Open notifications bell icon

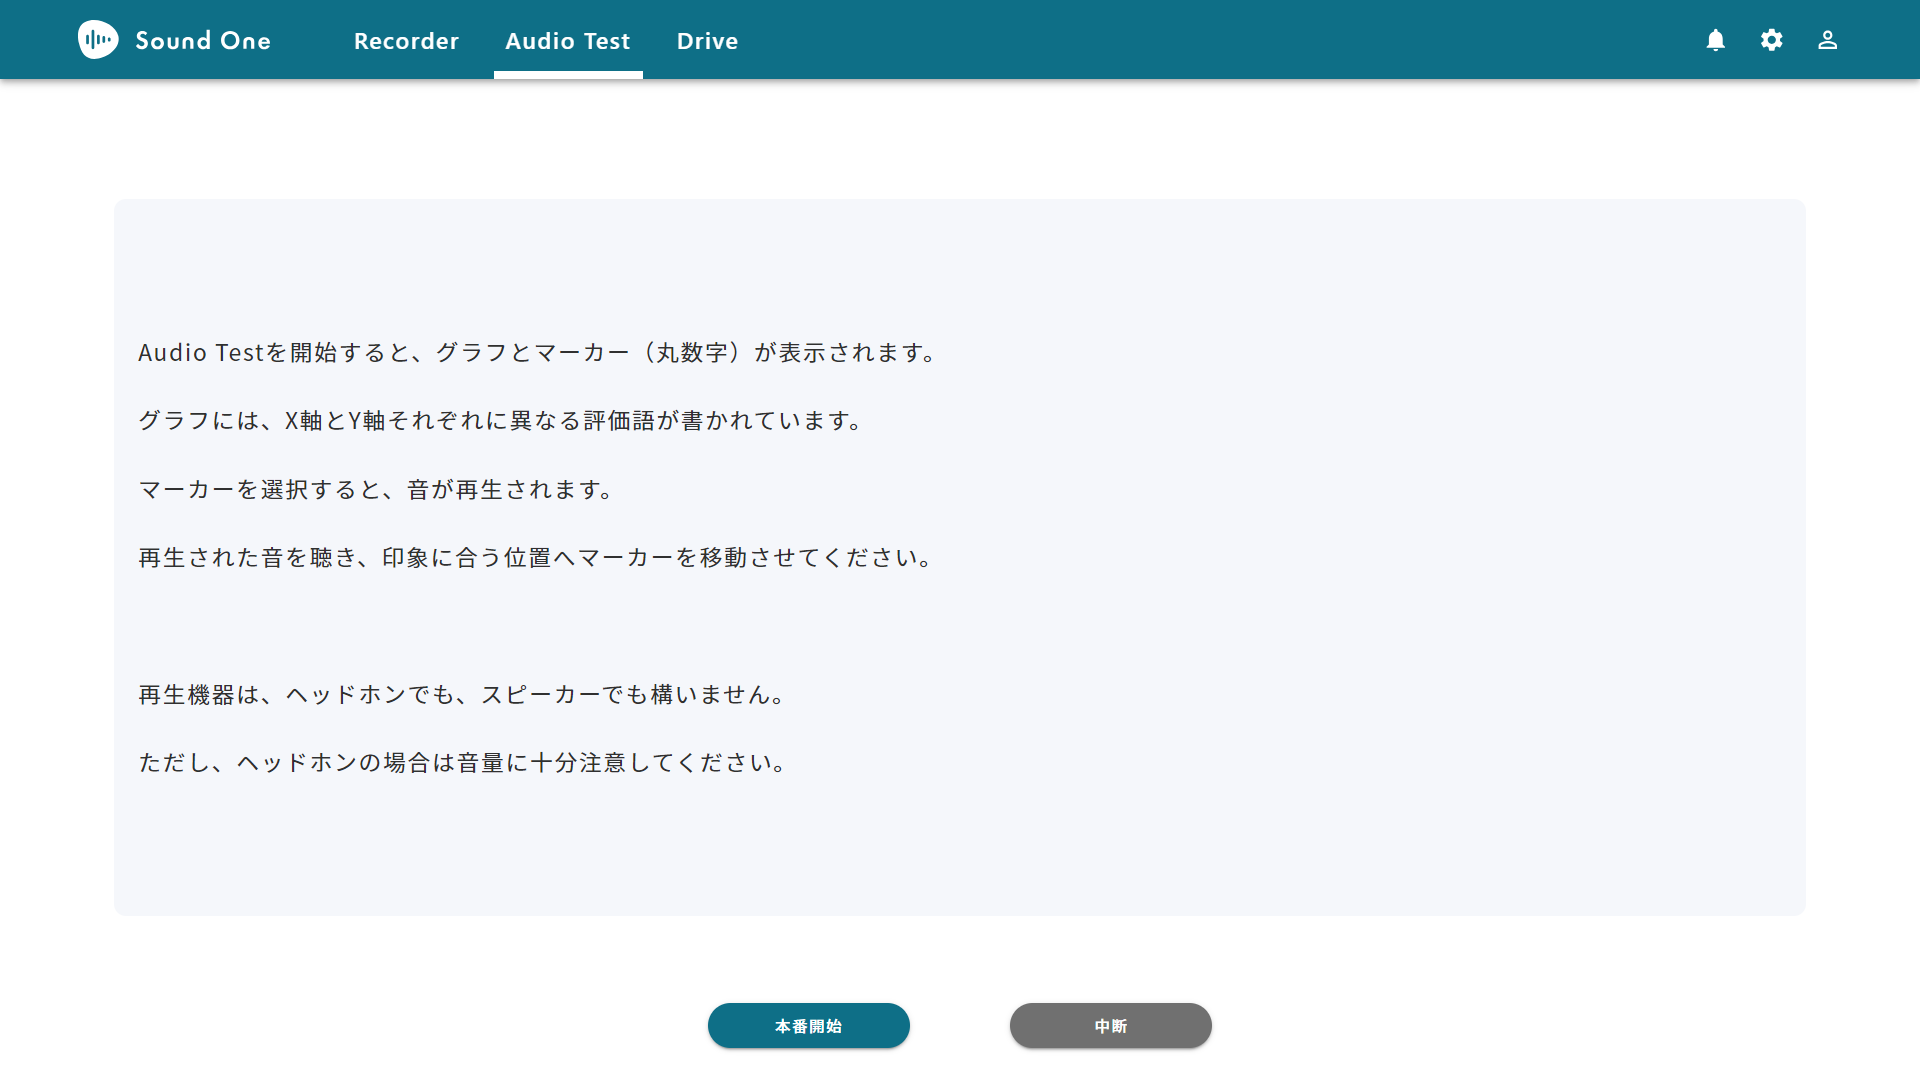click(x=1716, y=40)
